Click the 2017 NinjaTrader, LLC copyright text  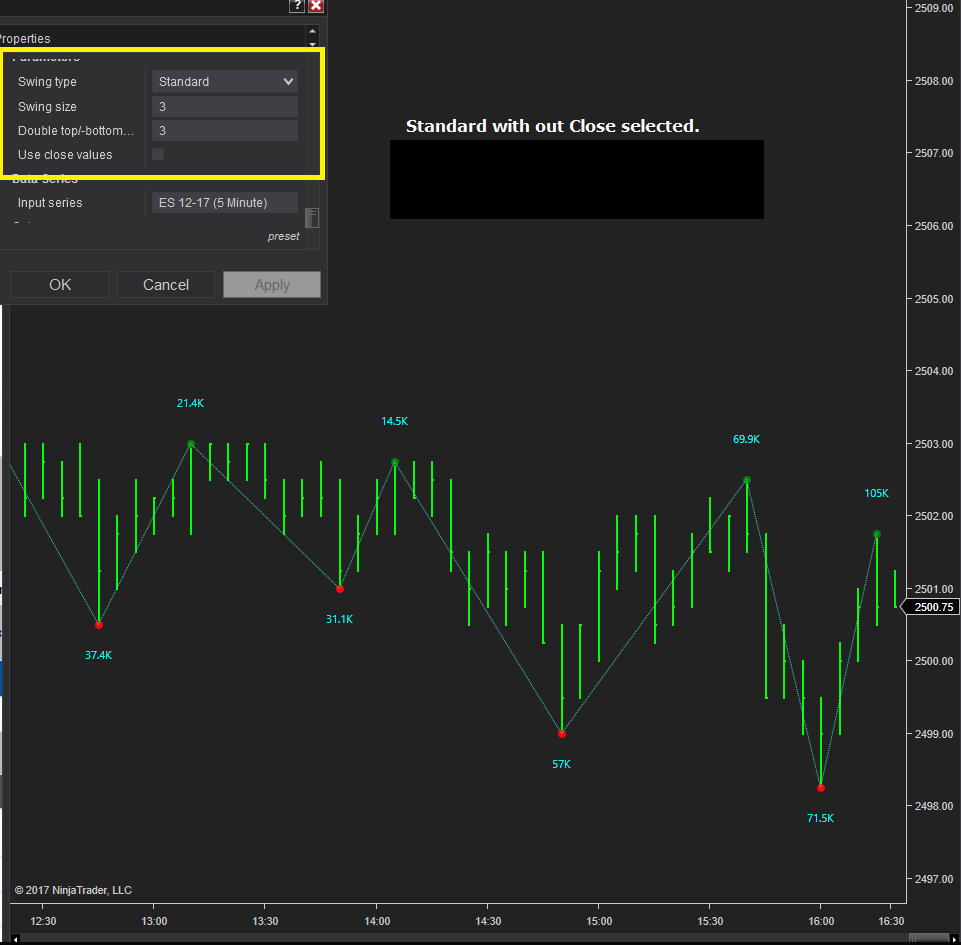73,890
